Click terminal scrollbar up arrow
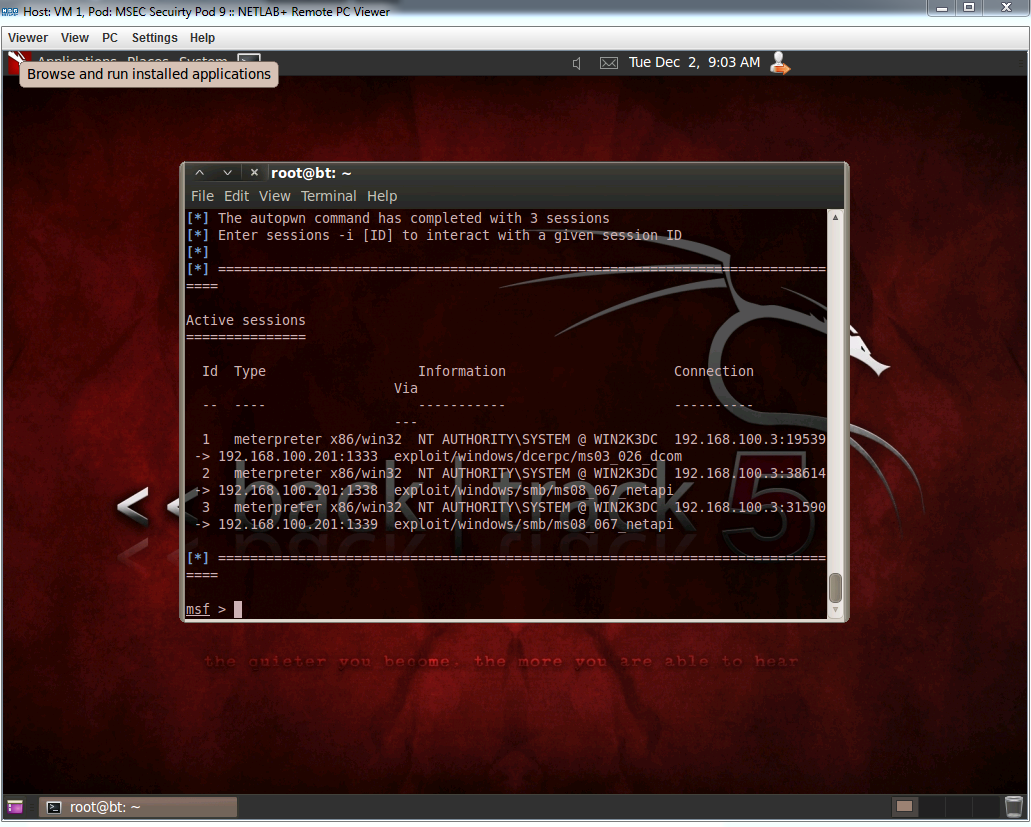 click(835, 217)
